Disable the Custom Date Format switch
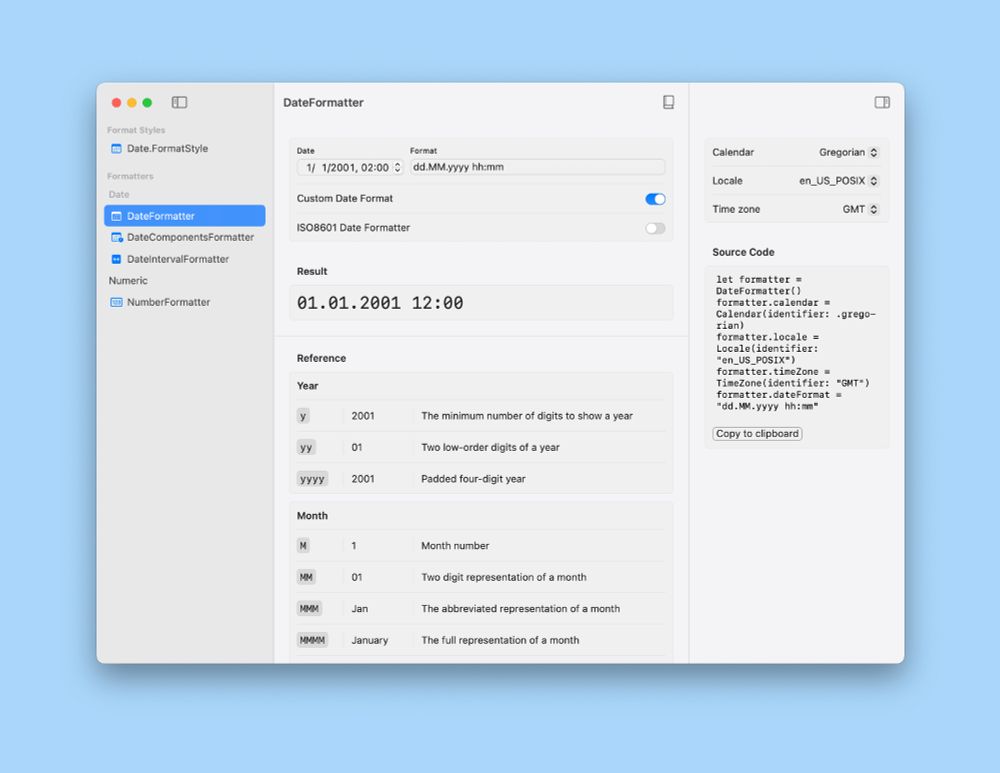The height and width of the screenshot is (773, 1000). pos(655,199)
